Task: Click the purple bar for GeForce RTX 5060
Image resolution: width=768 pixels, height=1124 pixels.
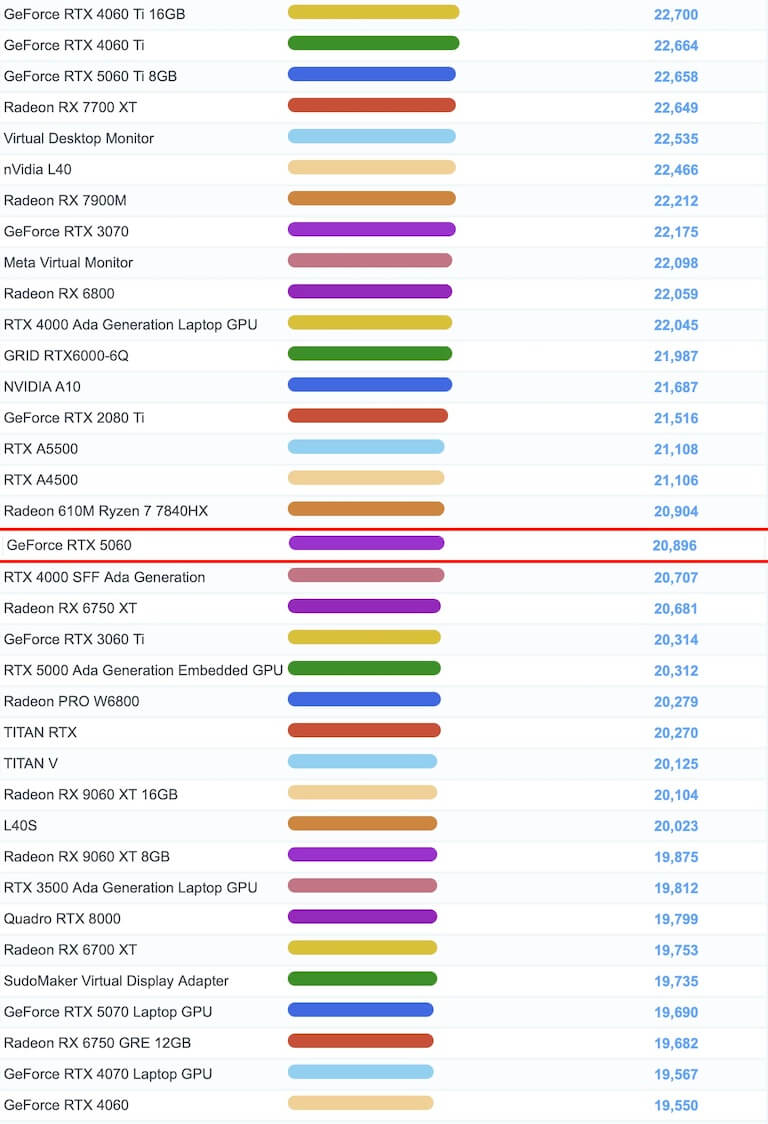Action: [x=366, y=543]
